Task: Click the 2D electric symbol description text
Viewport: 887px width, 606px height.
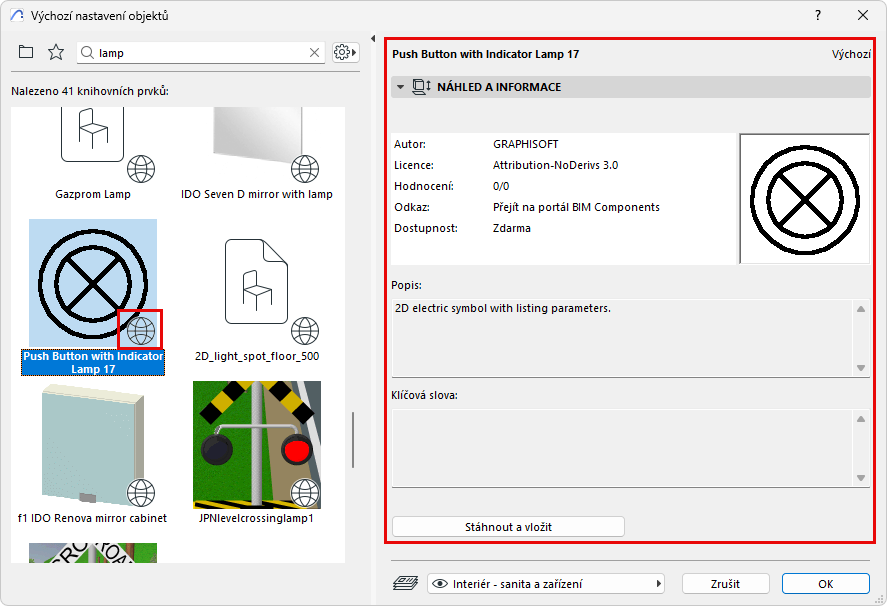Action: (x=503, y=308)
